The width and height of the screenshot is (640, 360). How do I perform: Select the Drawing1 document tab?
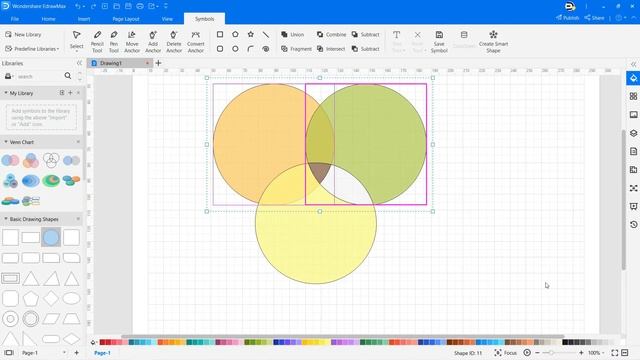click(111, 63)
